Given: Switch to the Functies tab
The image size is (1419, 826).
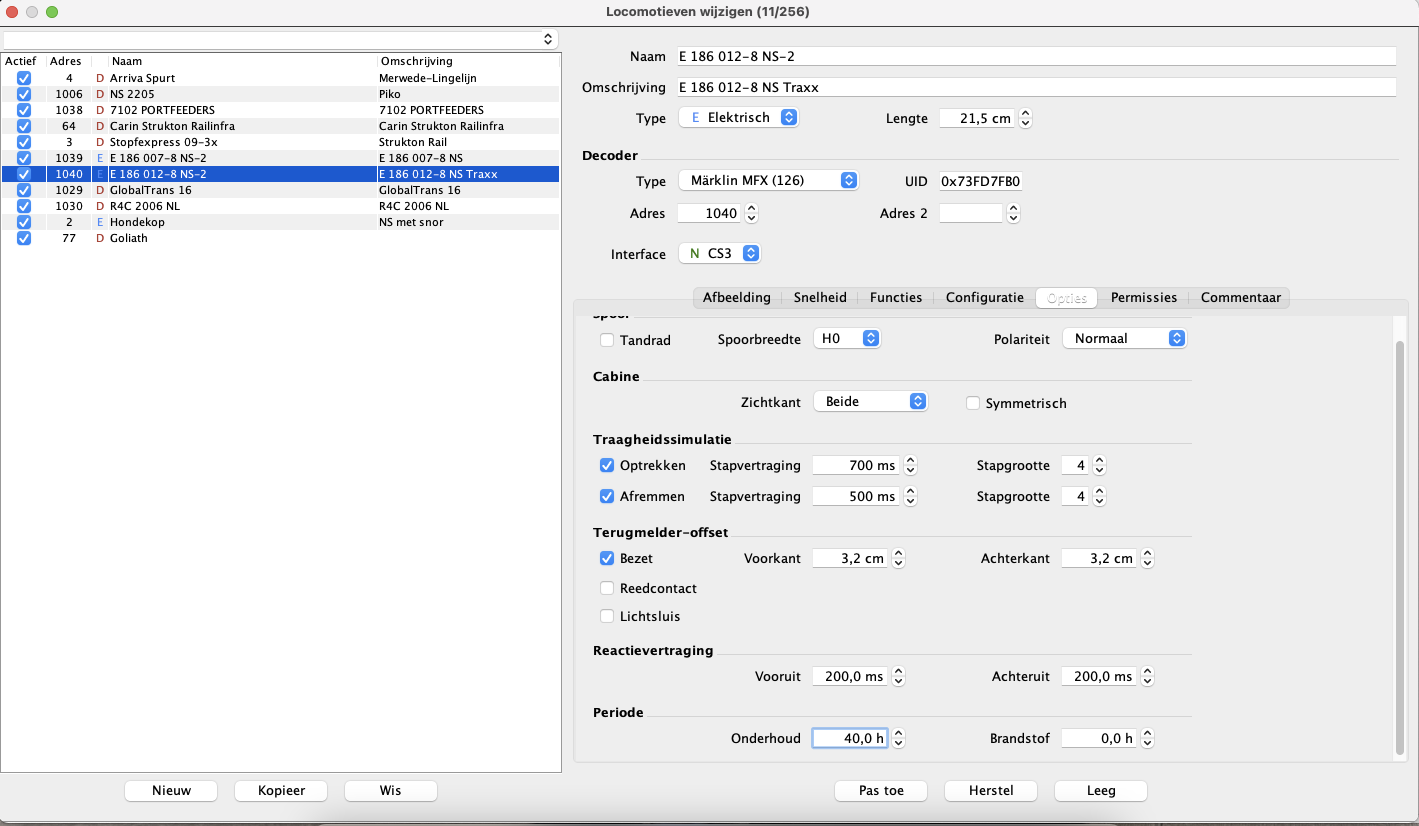Looking at the screenshot, I should coord(896,297).
